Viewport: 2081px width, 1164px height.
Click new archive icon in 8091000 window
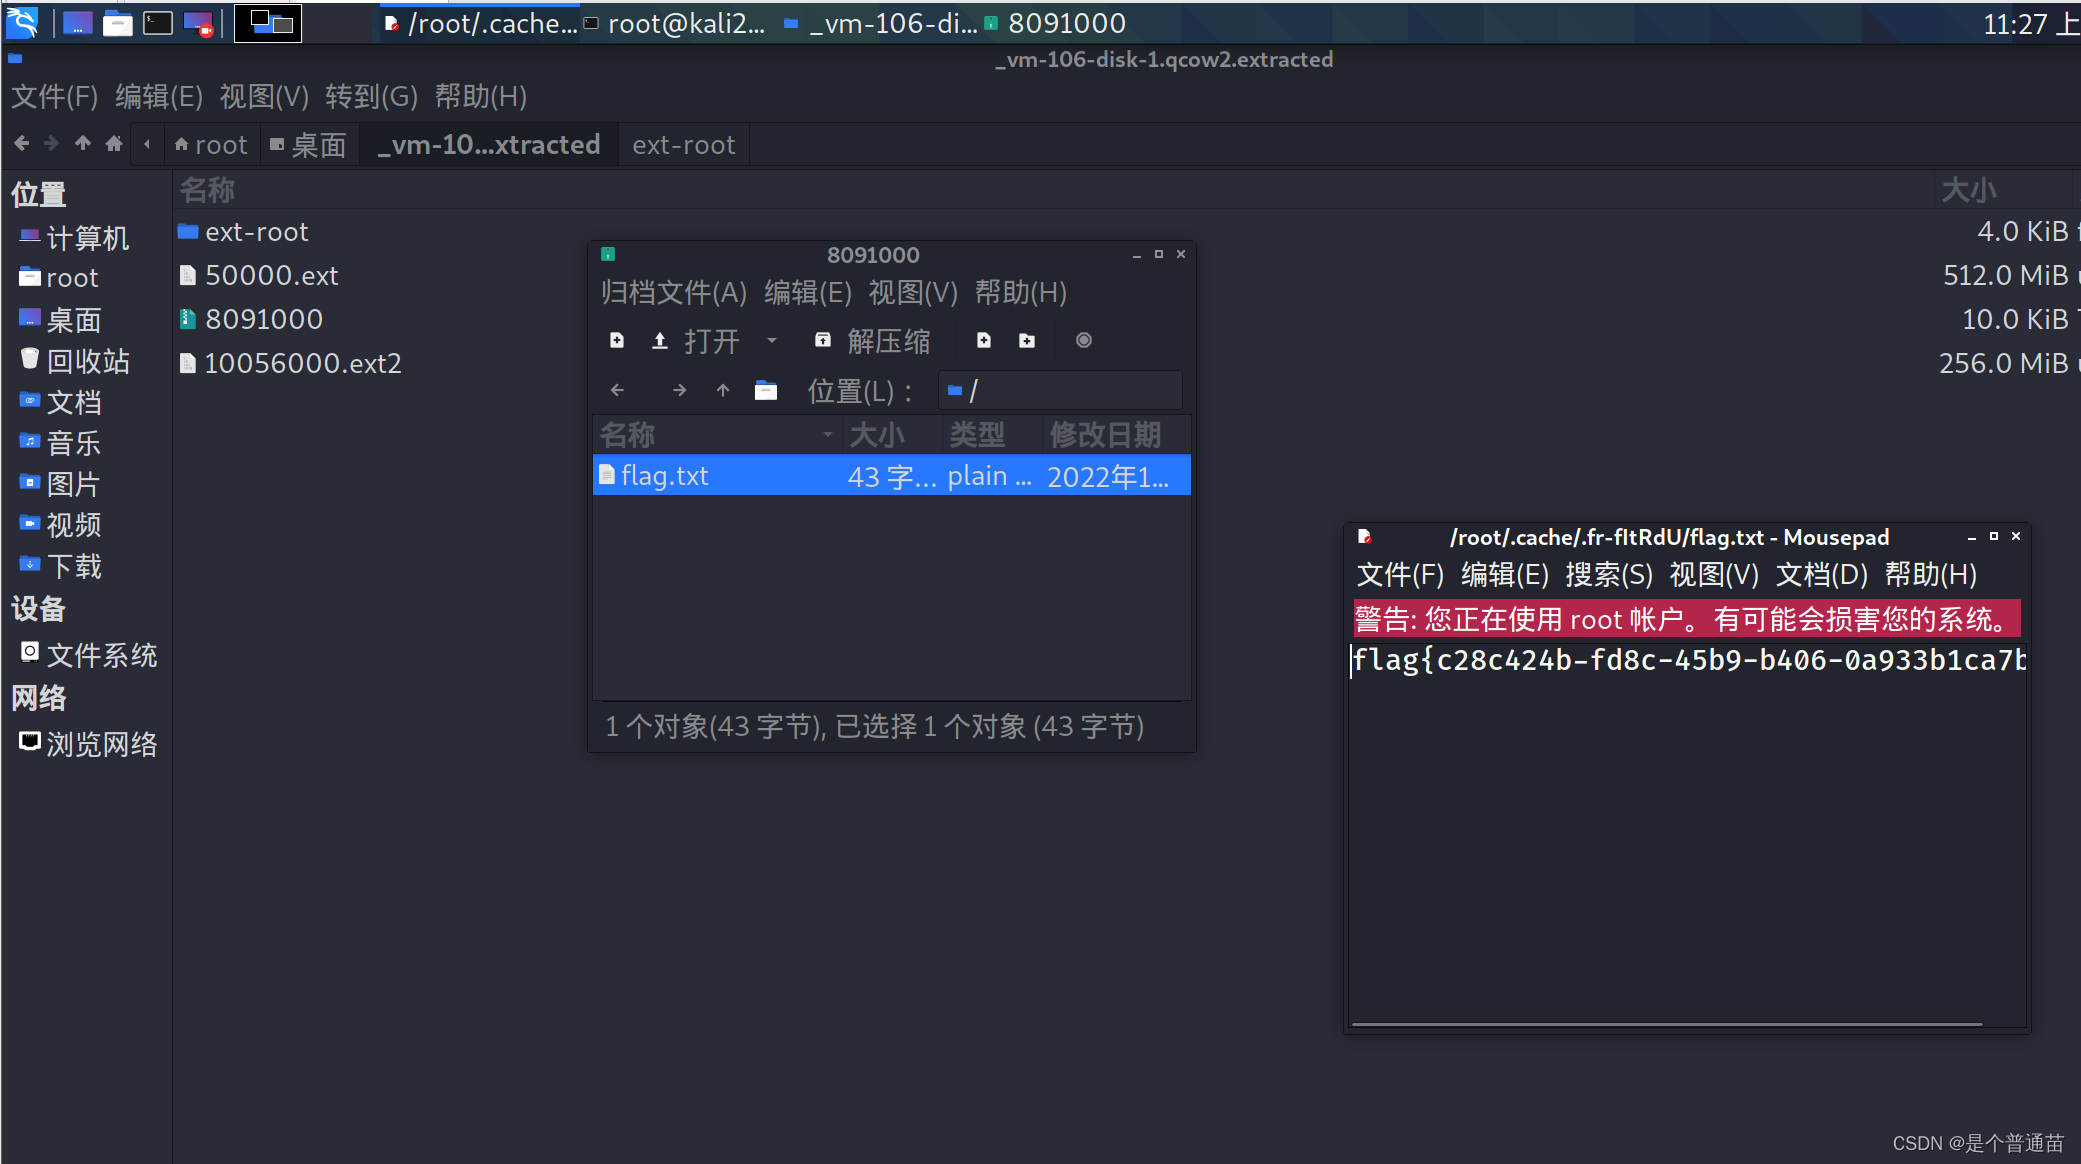(617, 341)
